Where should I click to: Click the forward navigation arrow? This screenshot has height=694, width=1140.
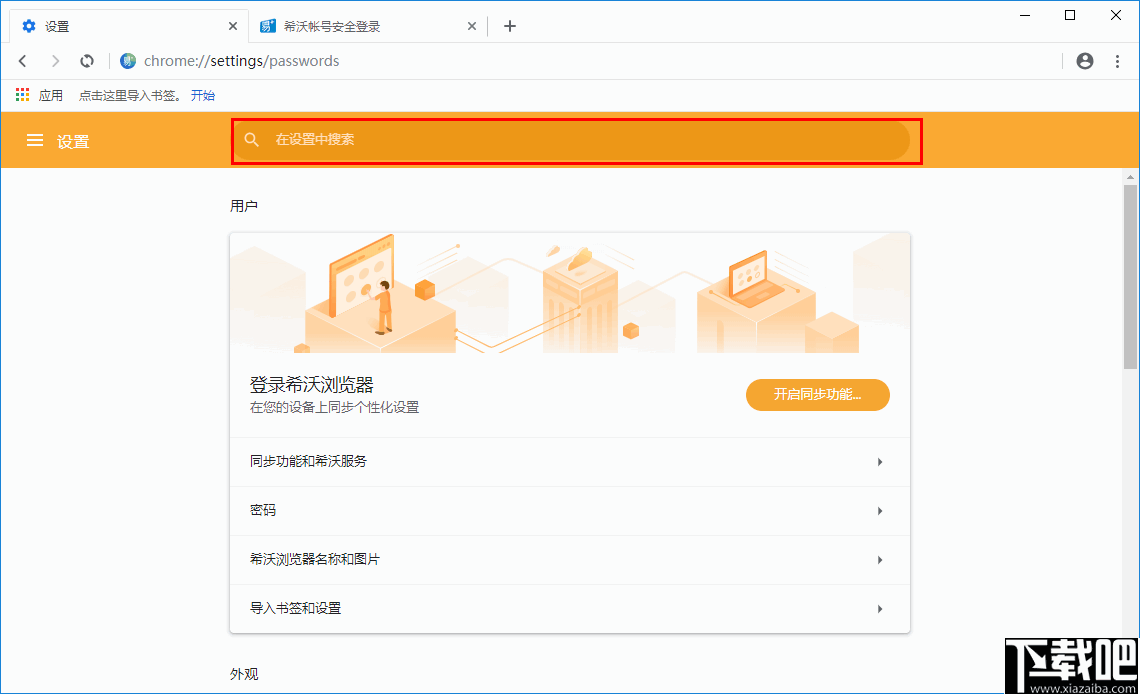[55, 61]
